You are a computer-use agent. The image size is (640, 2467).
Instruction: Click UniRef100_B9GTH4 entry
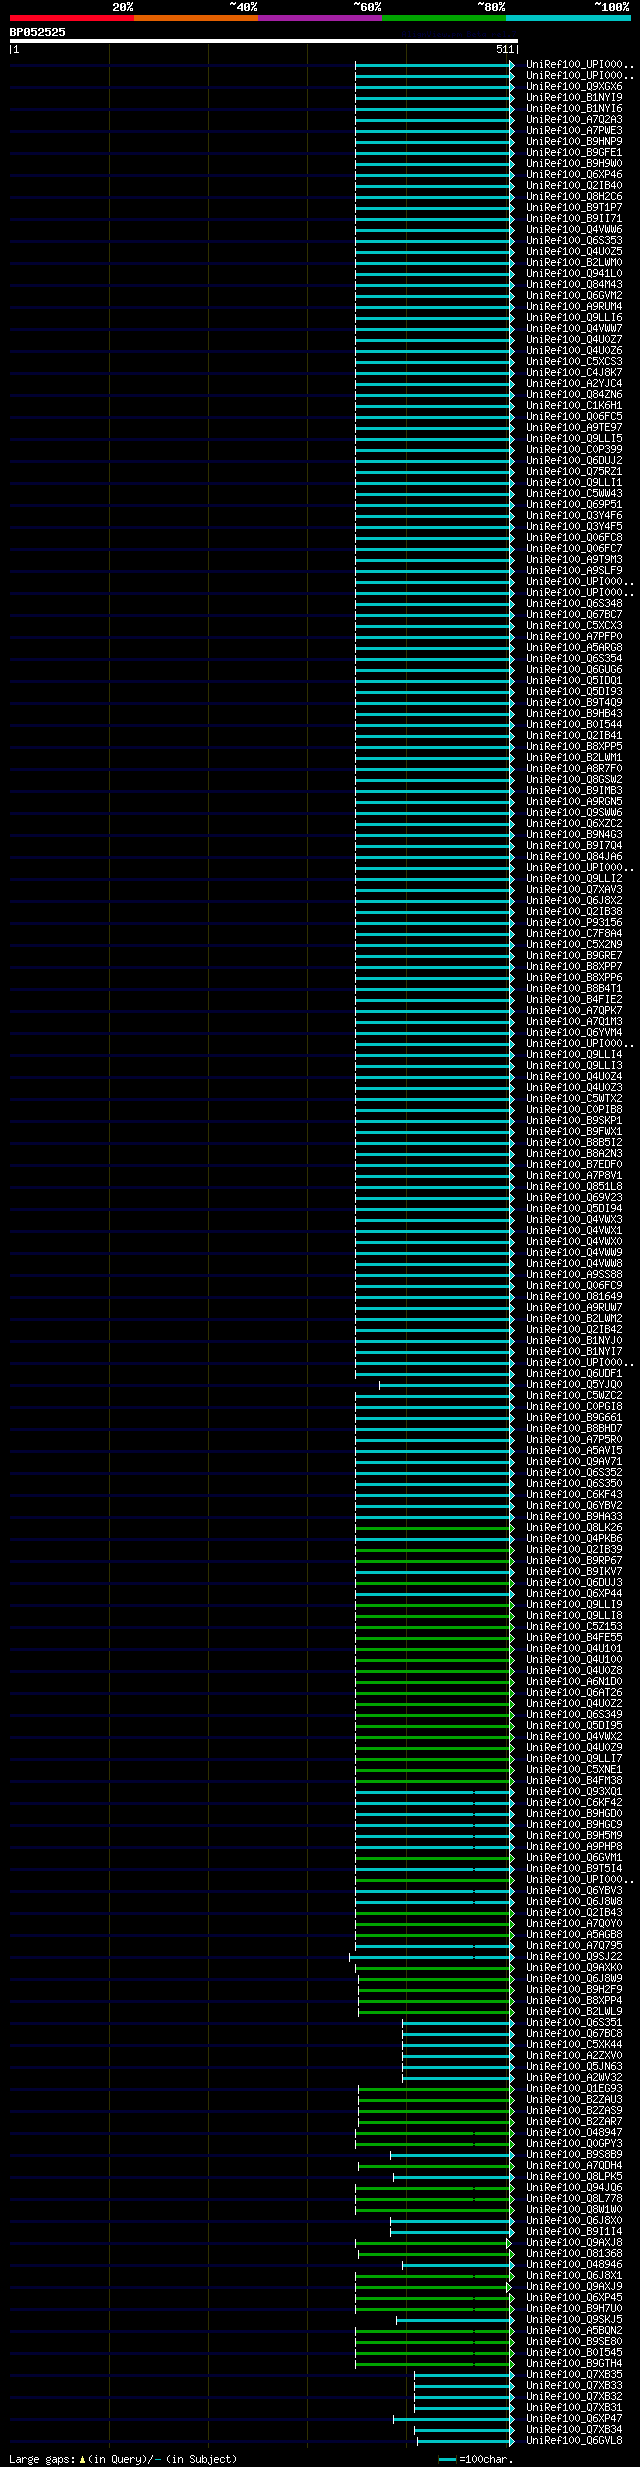pos(574,2364)
